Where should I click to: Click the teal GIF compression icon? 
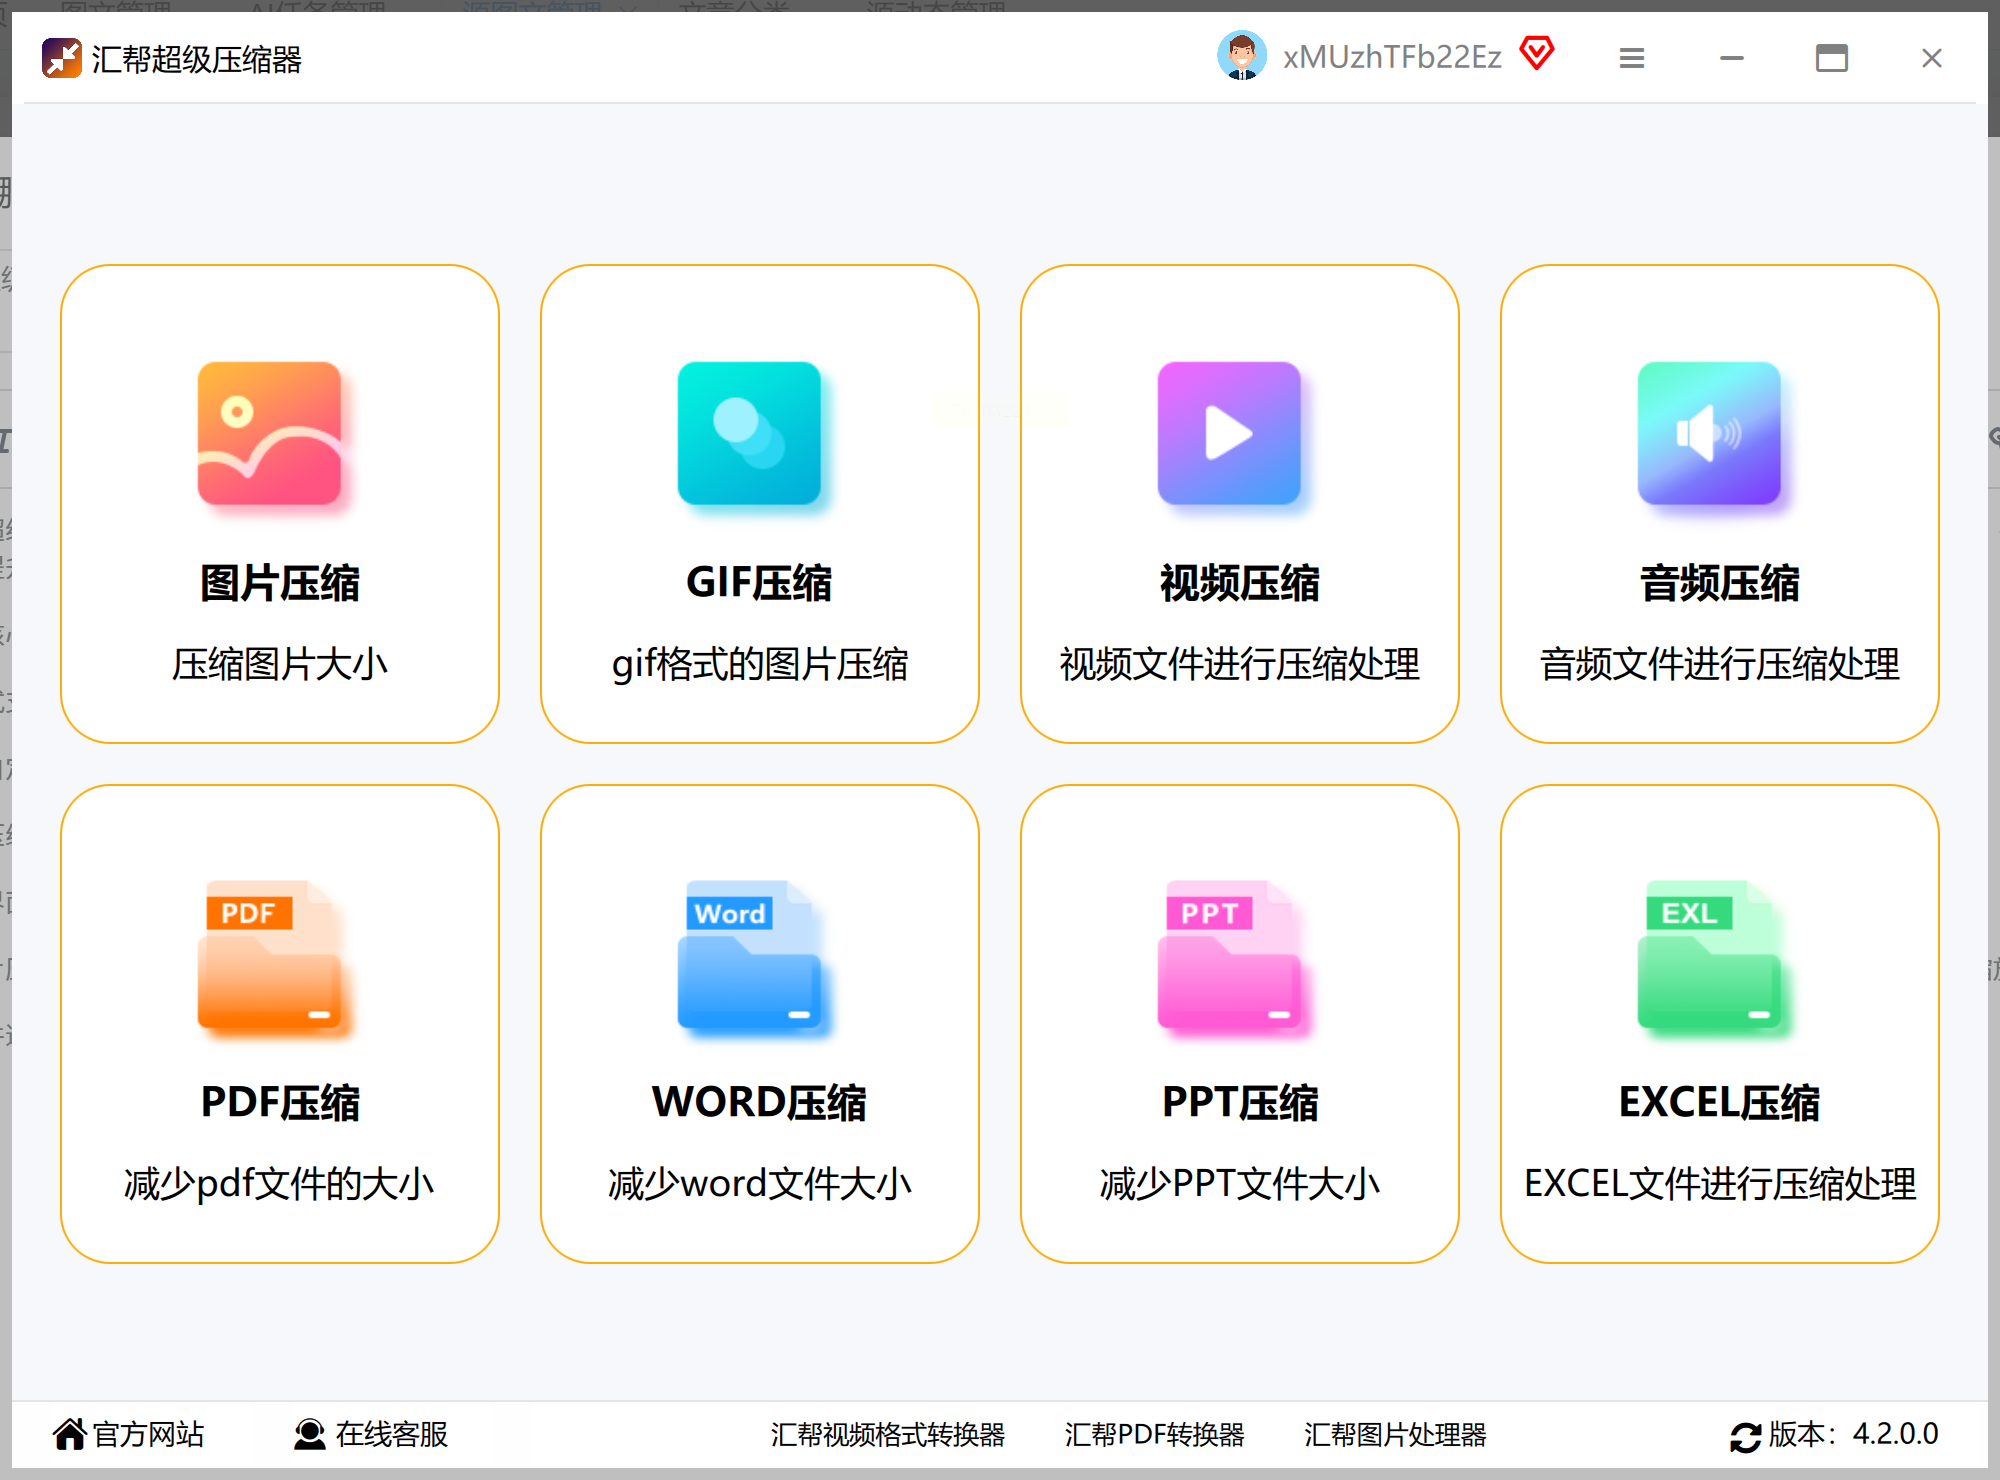(x=749, y=433)
